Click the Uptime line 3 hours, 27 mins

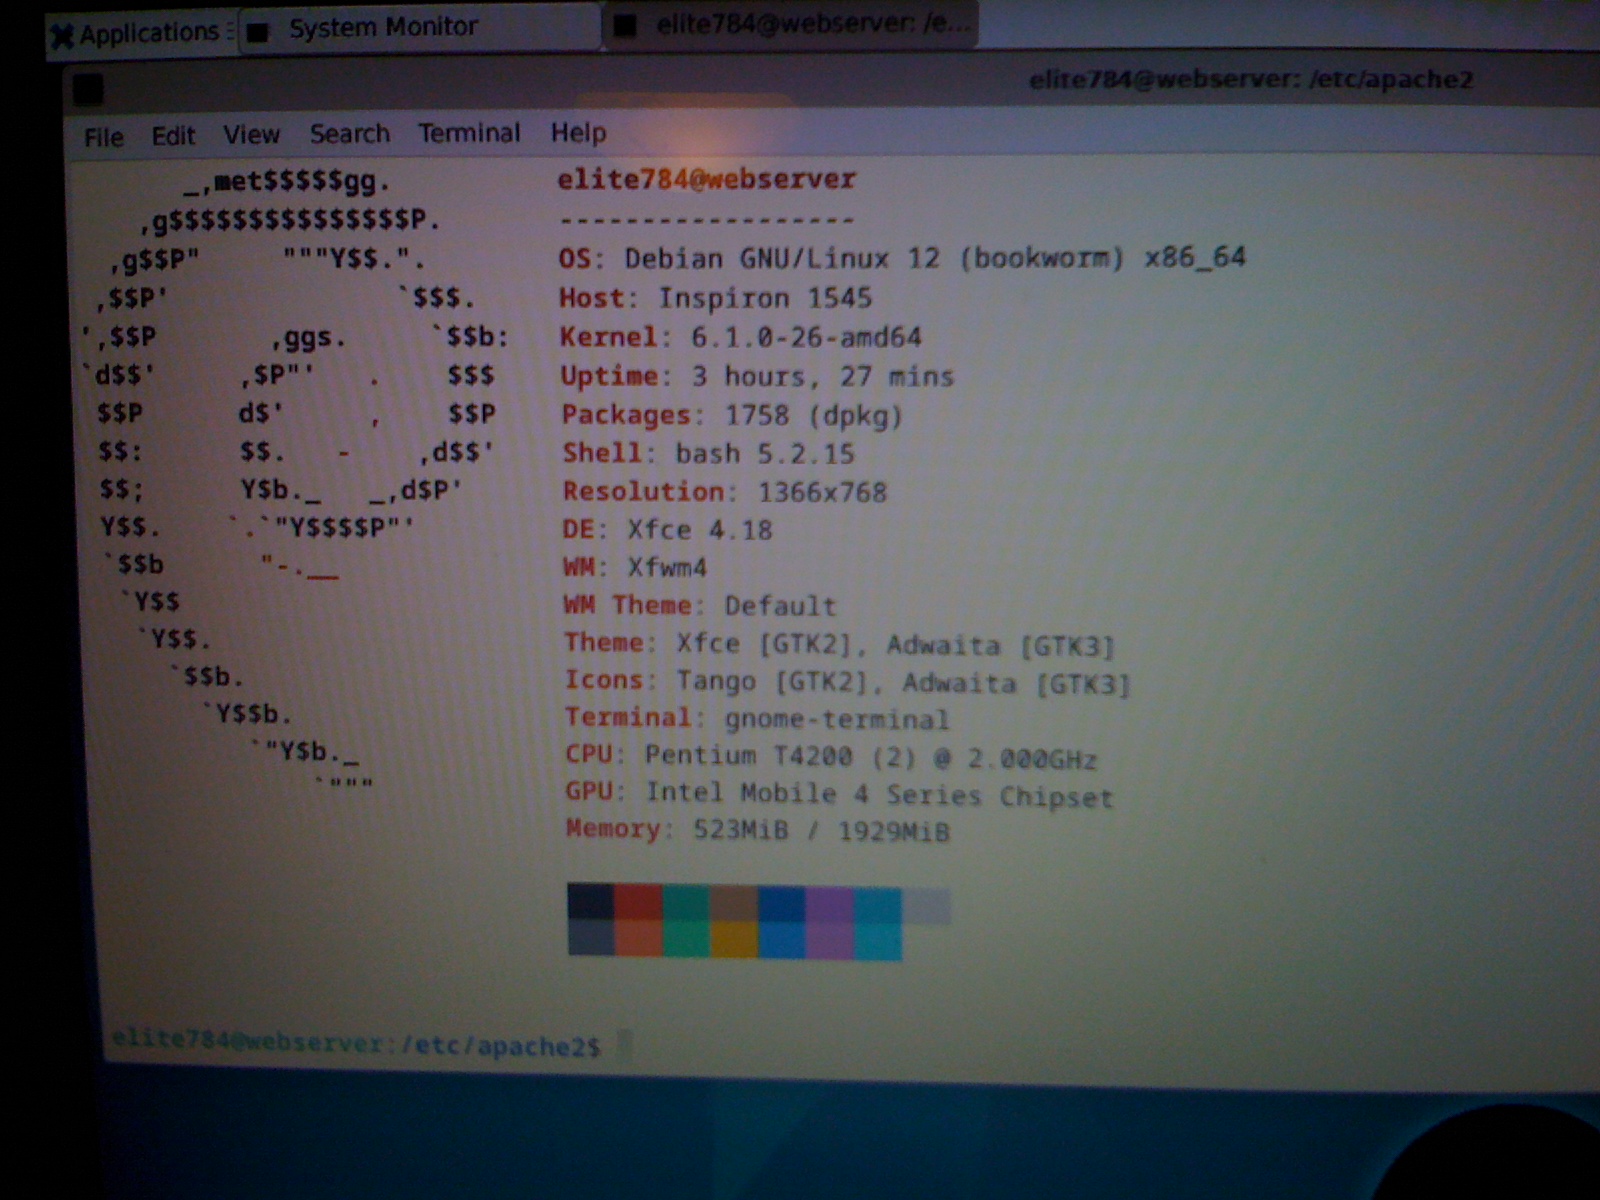click(757, 376)
